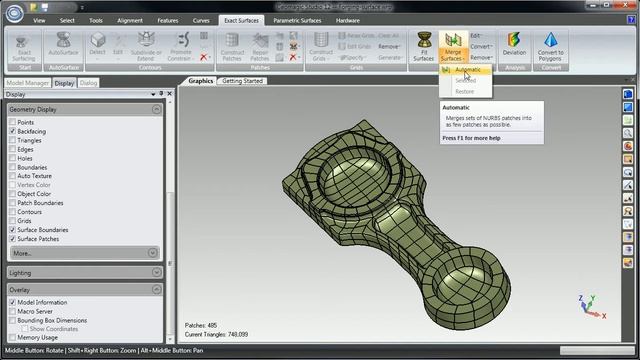The width and height of the screenshot is (640, 360).
Task: Uncheck the Backfacing checkbox
Action: (13, 131)
